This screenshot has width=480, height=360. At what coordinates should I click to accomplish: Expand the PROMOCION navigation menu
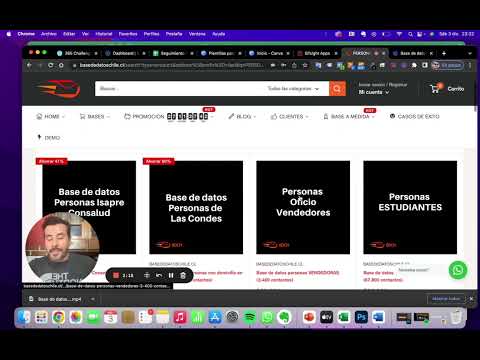[x=168, y=116]
